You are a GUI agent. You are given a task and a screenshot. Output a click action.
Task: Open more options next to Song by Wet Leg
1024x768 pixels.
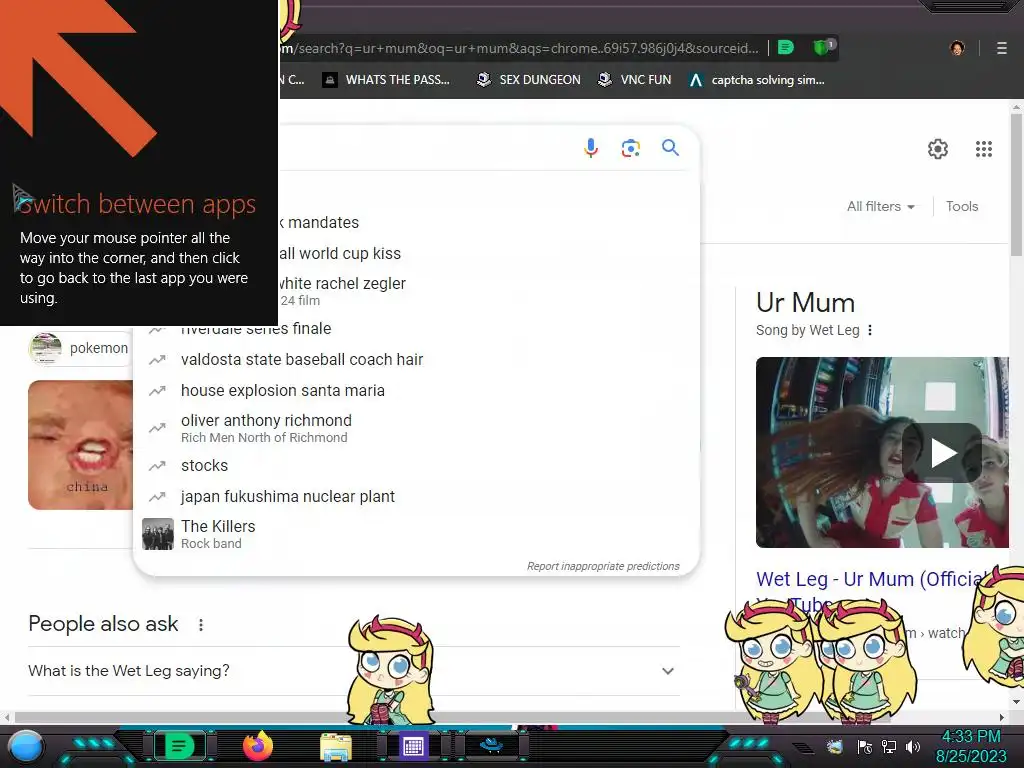coord(870,330)
